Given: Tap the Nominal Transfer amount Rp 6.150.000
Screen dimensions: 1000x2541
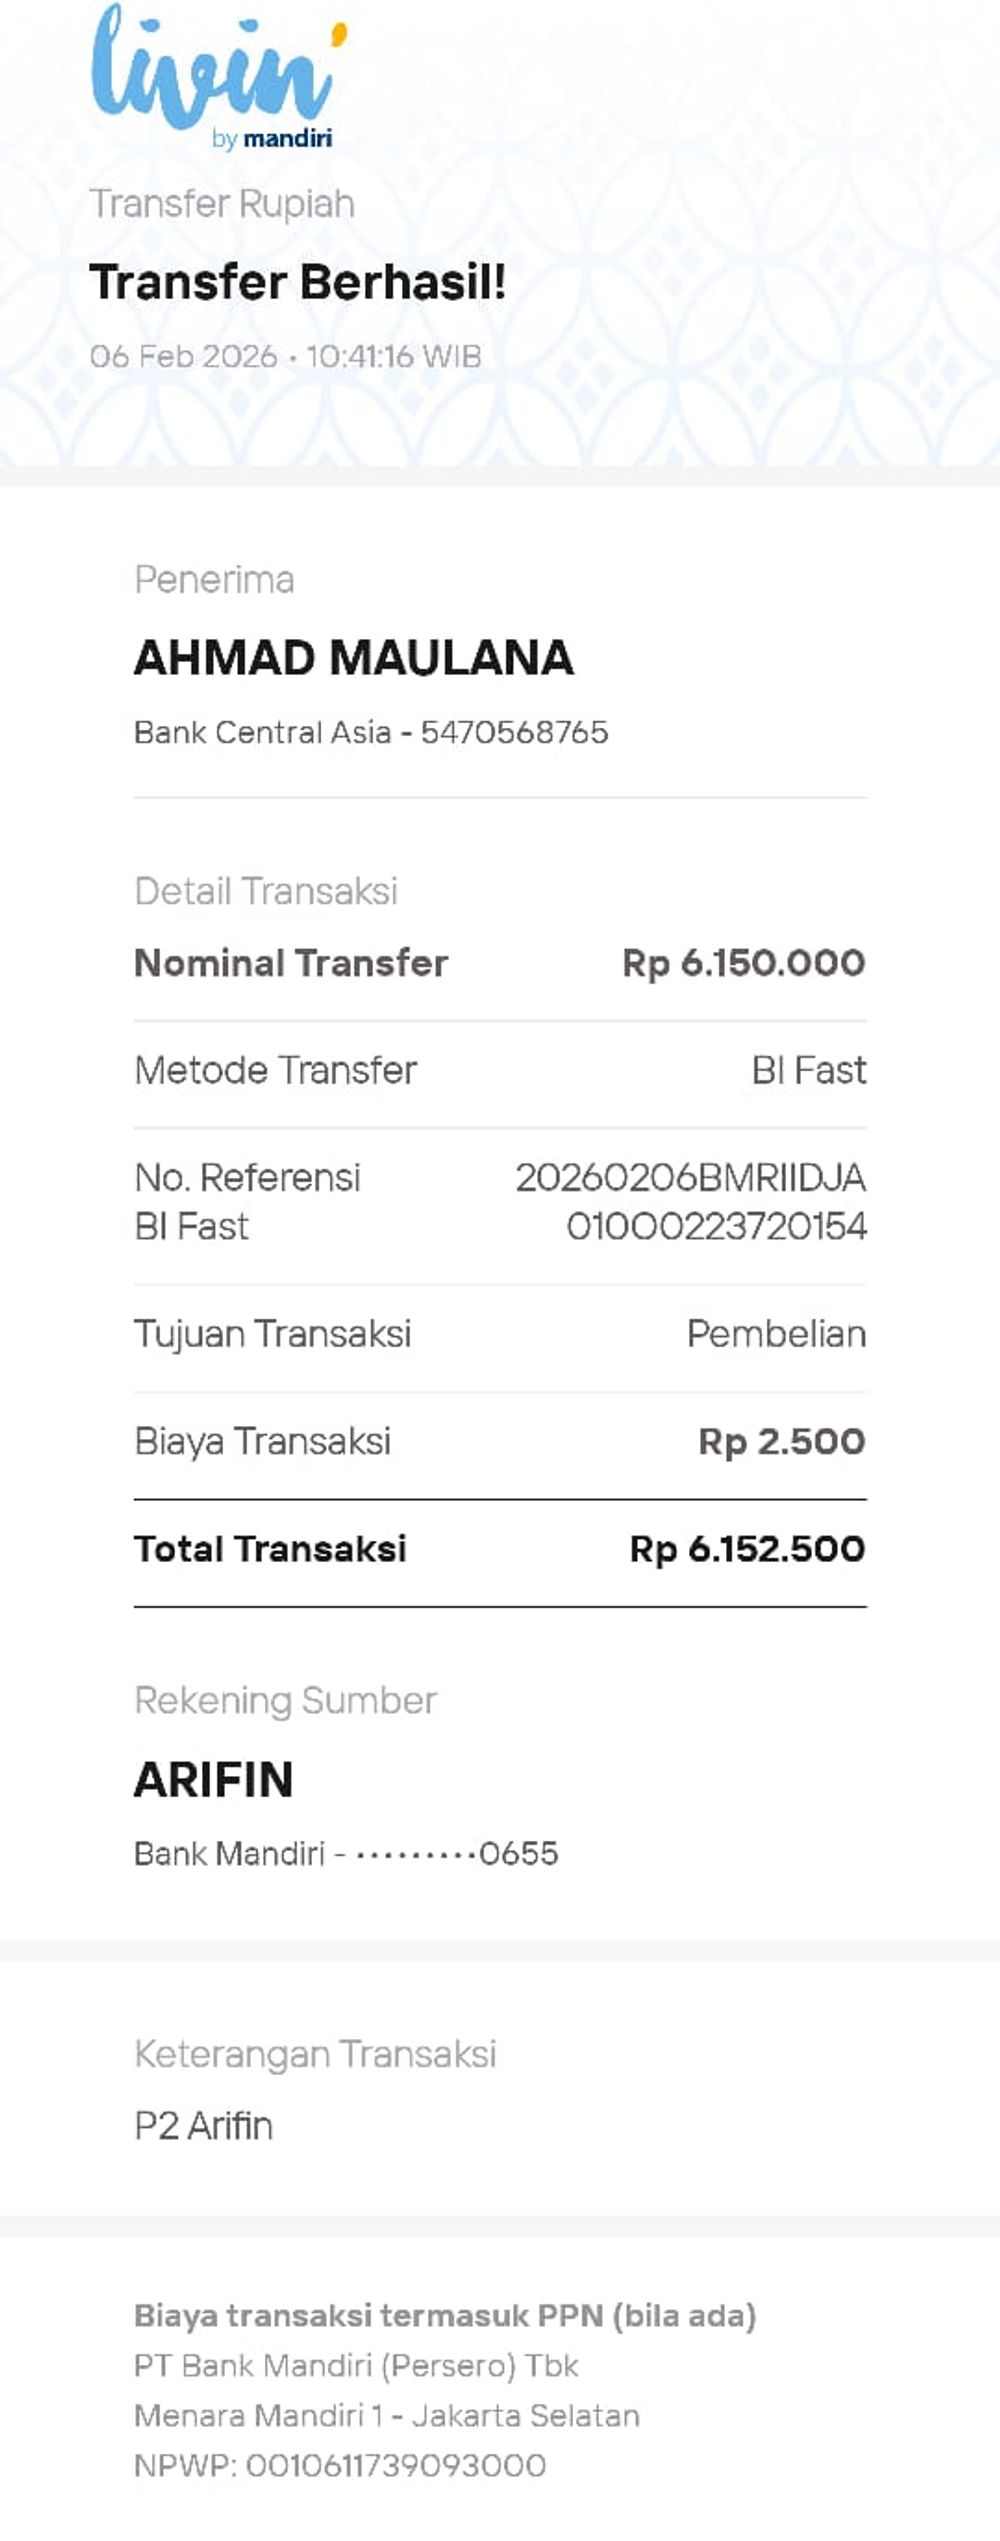Looking at the screenshot, I should pos(743,963).
